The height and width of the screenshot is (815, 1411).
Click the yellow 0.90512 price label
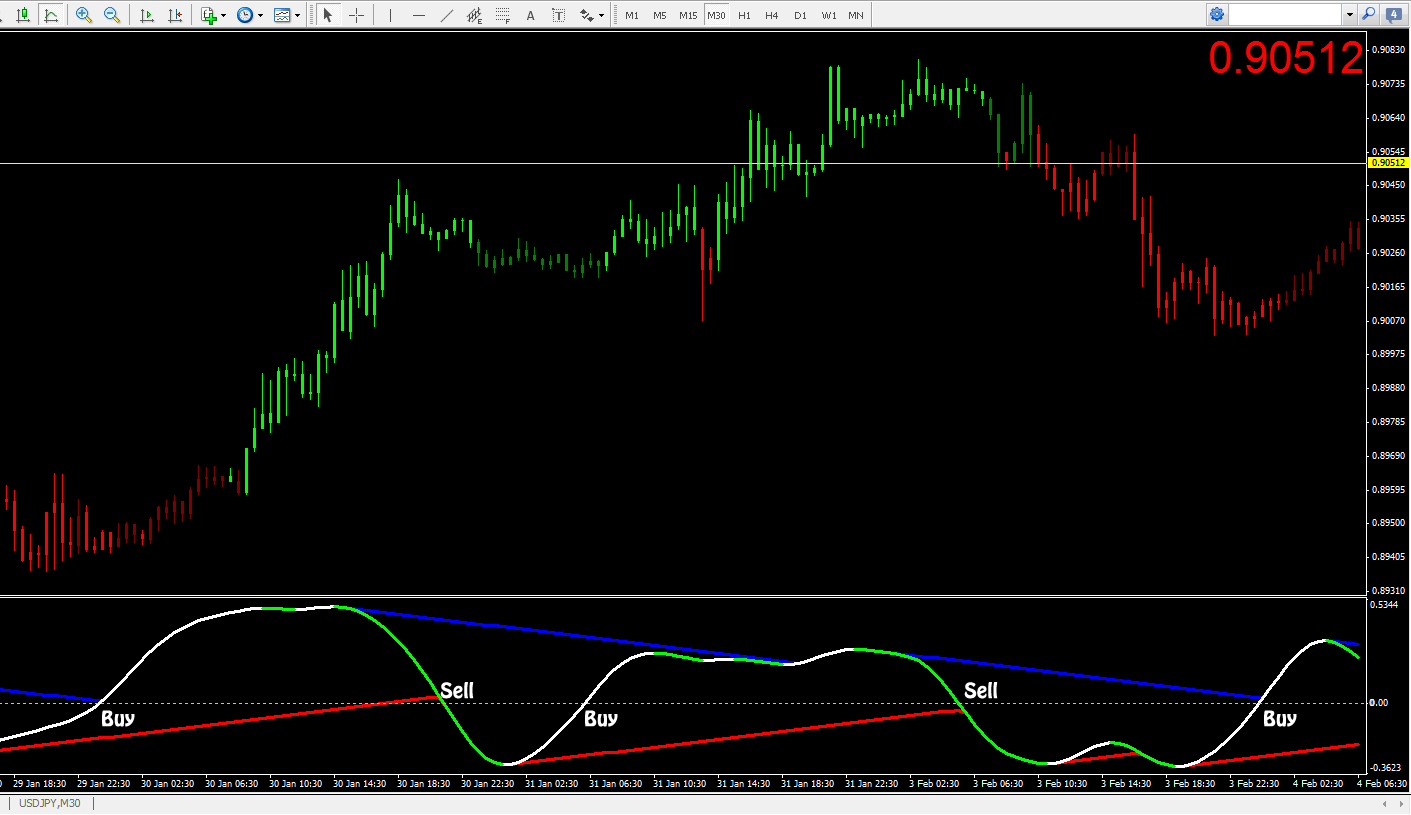[x=1388, y=162]
